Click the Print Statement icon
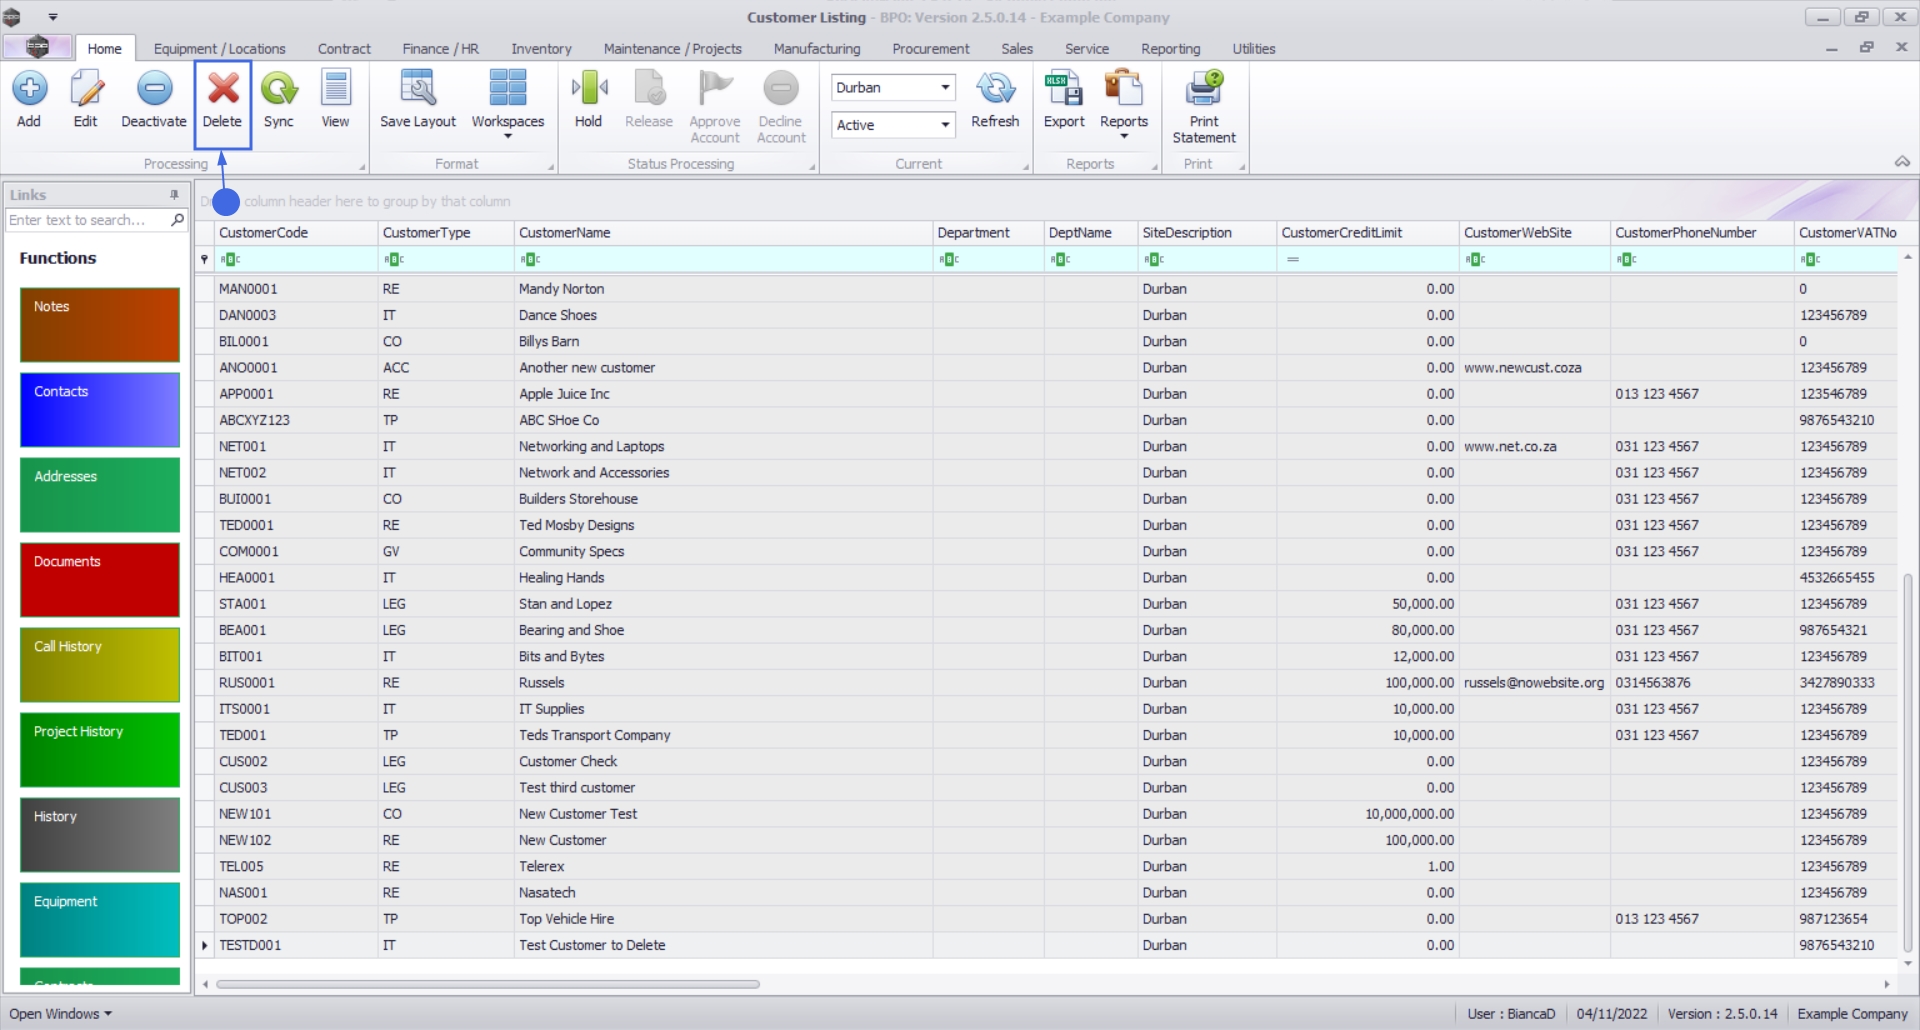The height and width of the screenshot is (1030, 1920). (1204, 89)
